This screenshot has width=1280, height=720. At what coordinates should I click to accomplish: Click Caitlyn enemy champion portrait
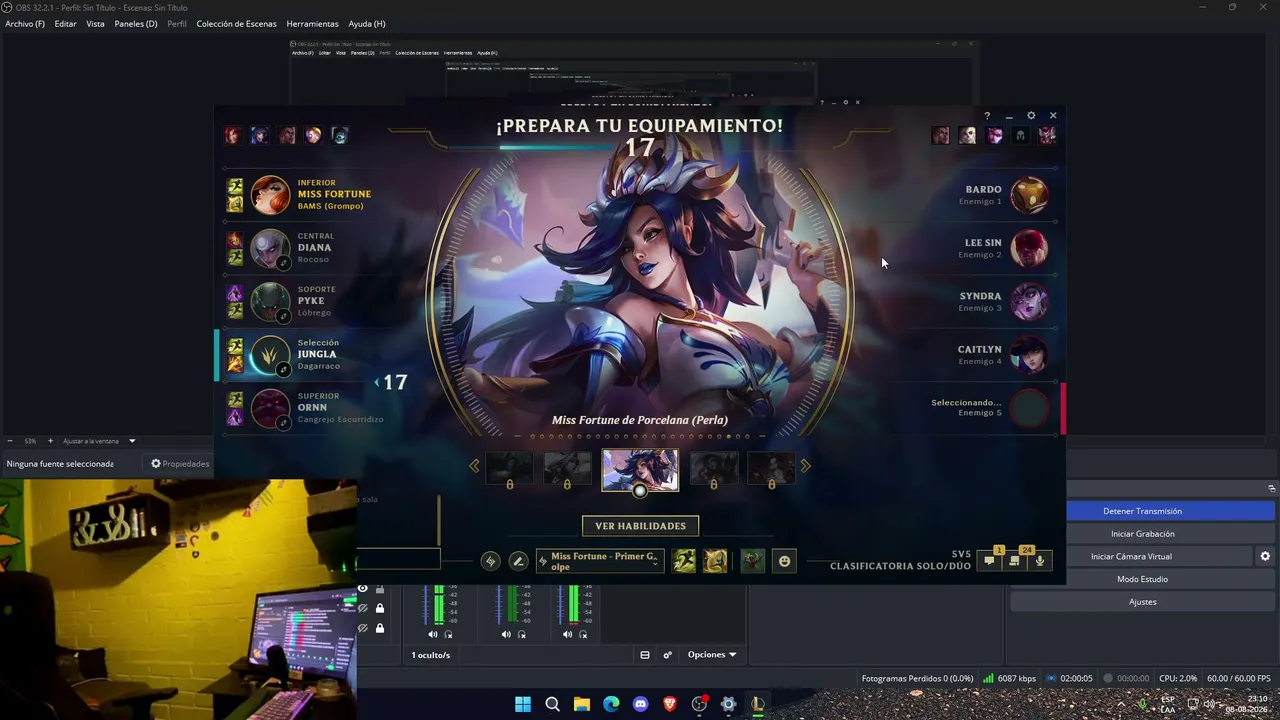coord(1029,355)
